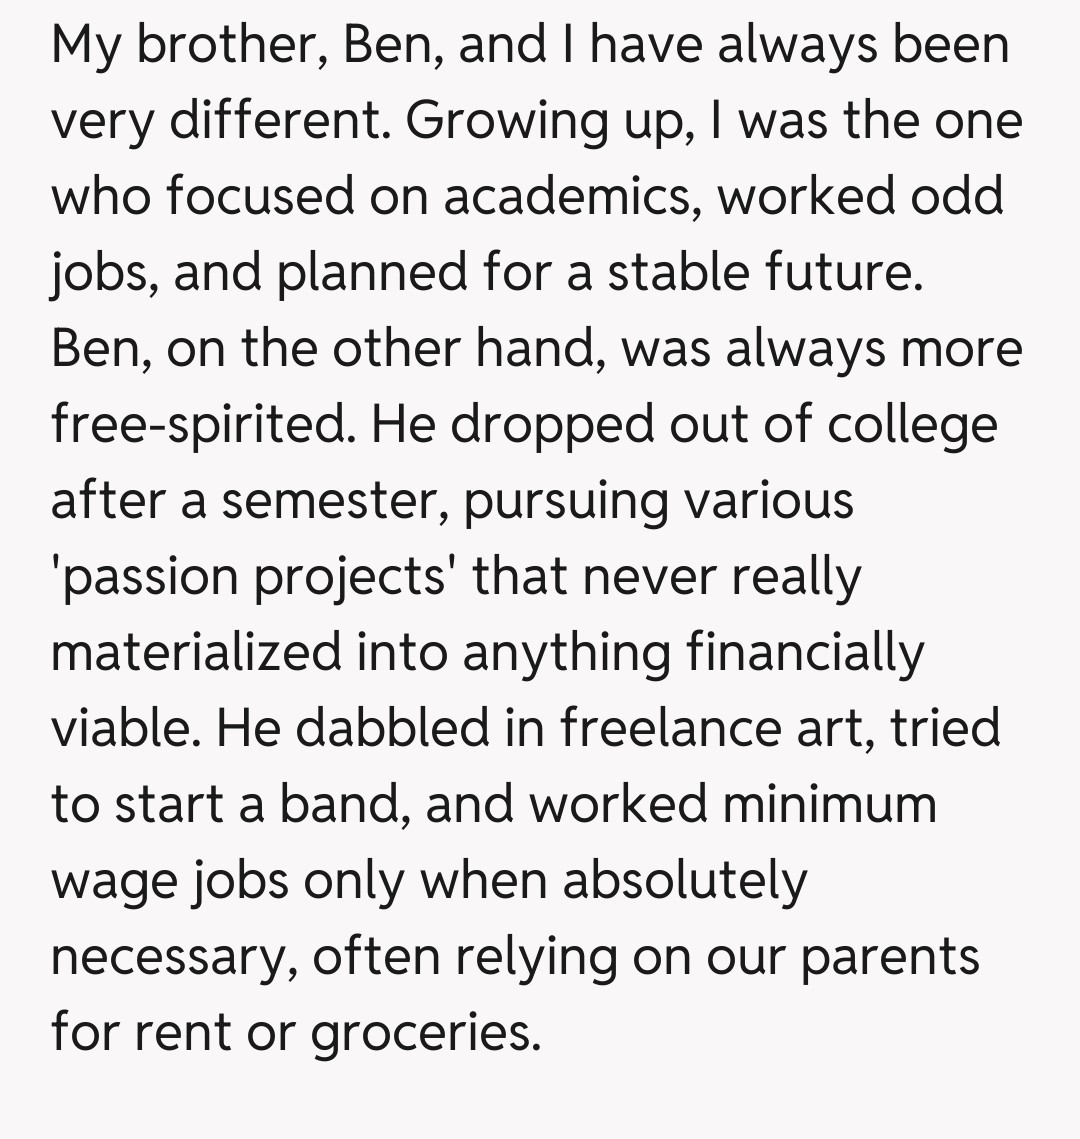Click the word 'parents'
Screen dimensions: 1080x1139
coord(891,957)
